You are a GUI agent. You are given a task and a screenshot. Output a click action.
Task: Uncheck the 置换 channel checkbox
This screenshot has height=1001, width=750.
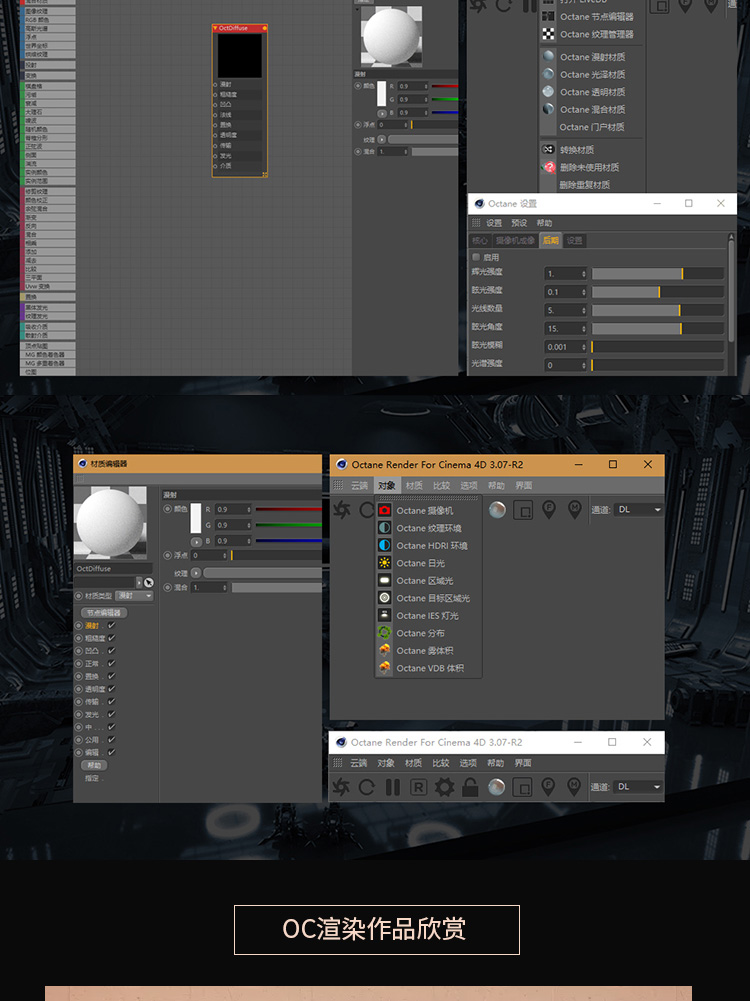(x=112, y=676)
